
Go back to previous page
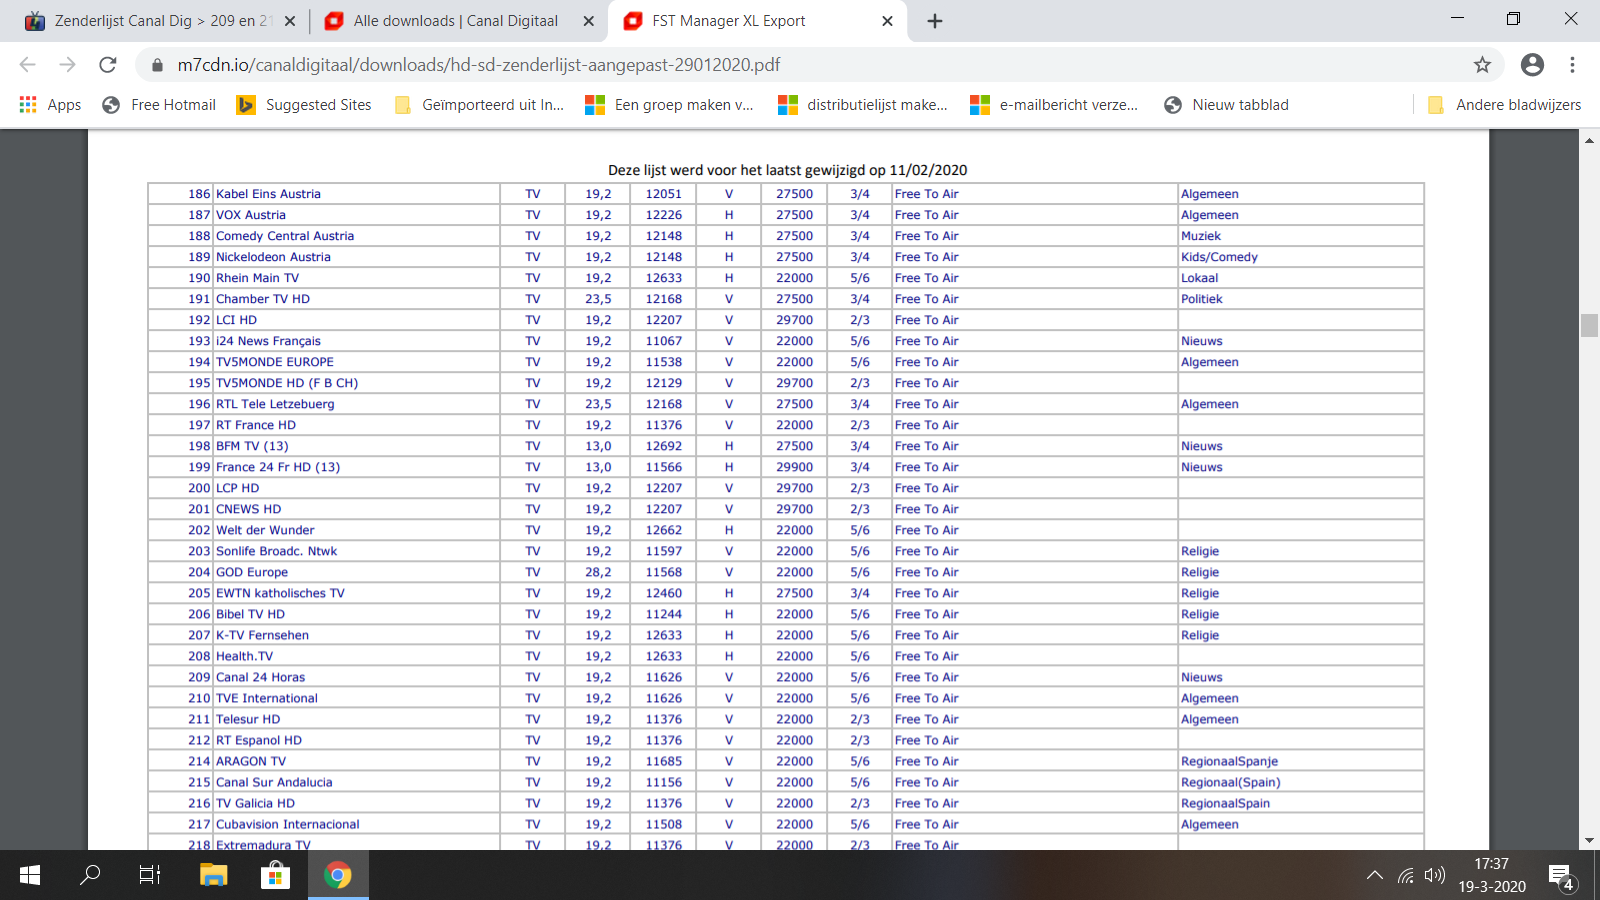click(x=27, y=65)
